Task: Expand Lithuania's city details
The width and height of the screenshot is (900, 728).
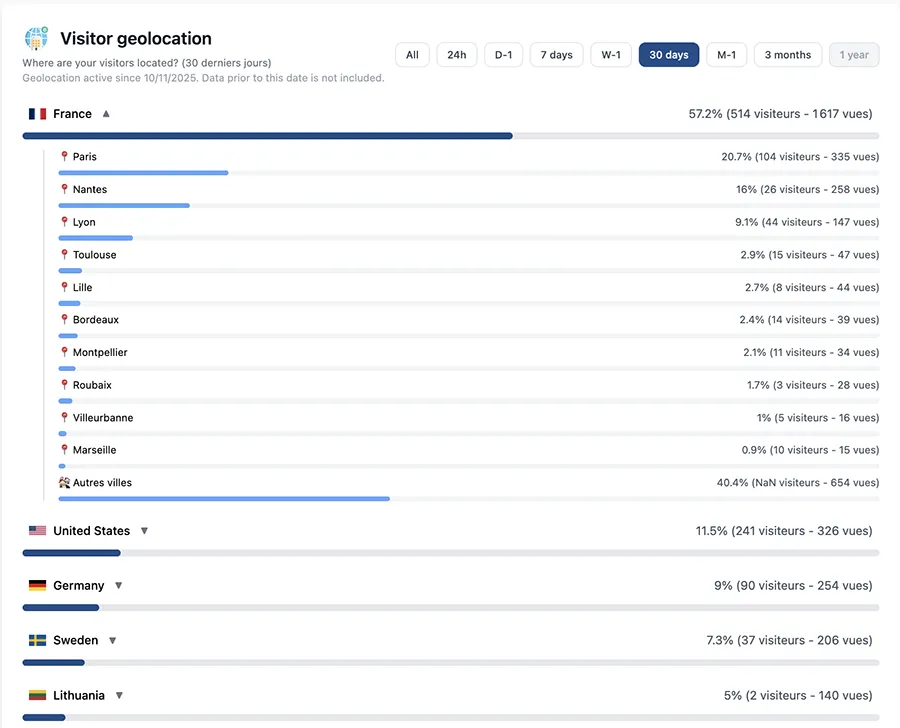Action: (x=119, y=696)
